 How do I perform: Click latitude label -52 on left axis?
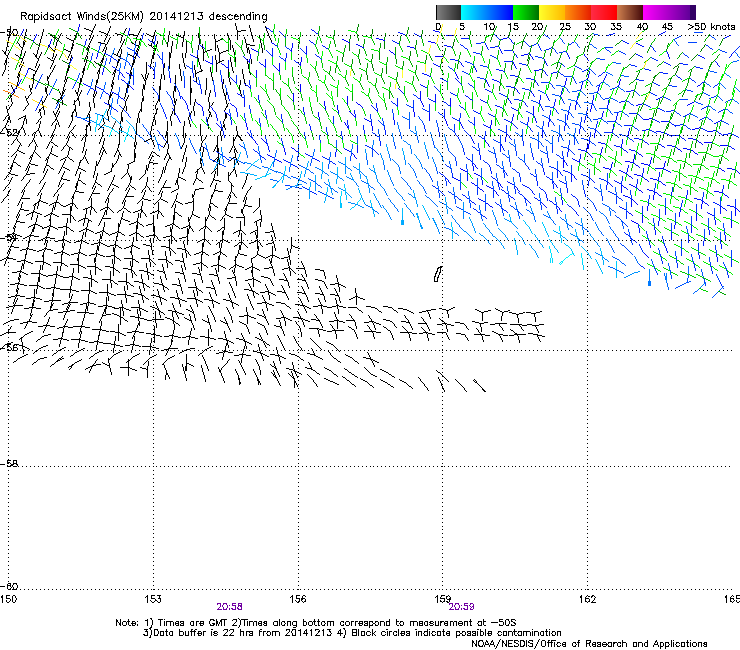click(x=9, y=133)
